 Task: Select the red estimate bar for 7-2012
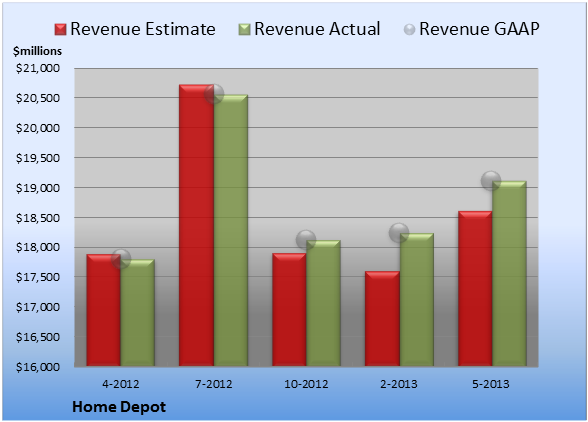point(196,225)
